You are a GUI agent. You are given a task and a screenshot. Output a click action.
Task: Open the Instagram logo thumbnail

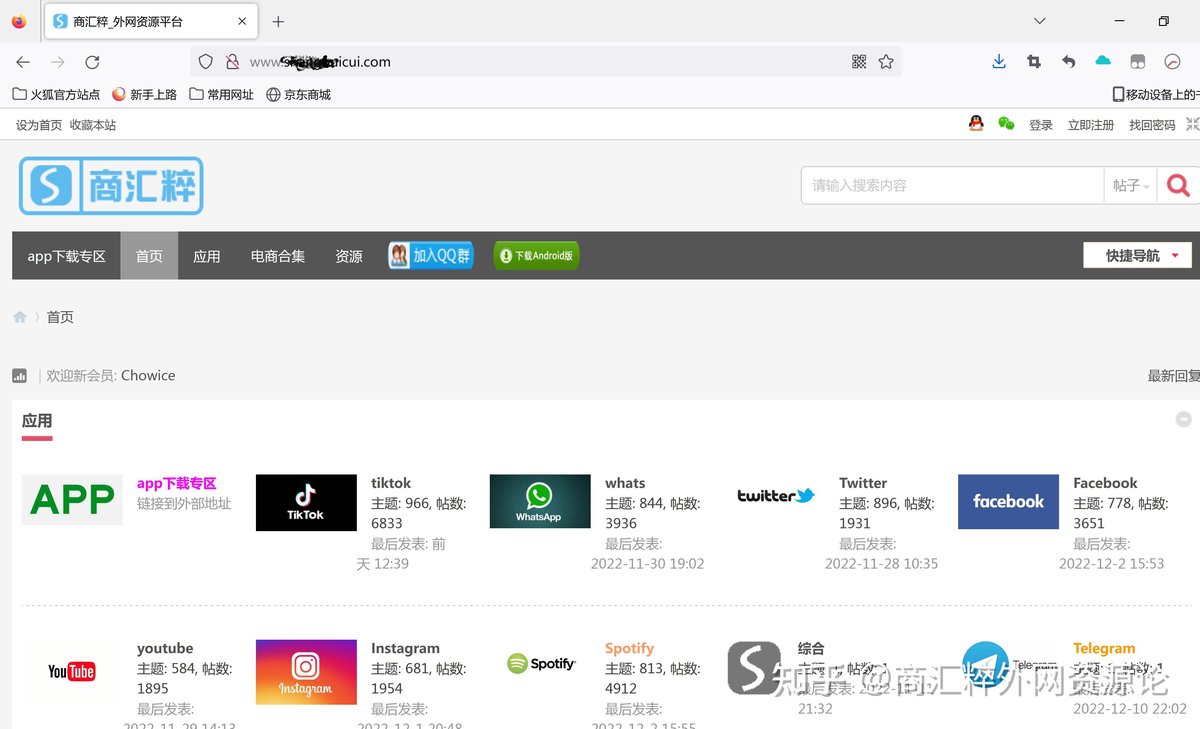tap(306, 672)
